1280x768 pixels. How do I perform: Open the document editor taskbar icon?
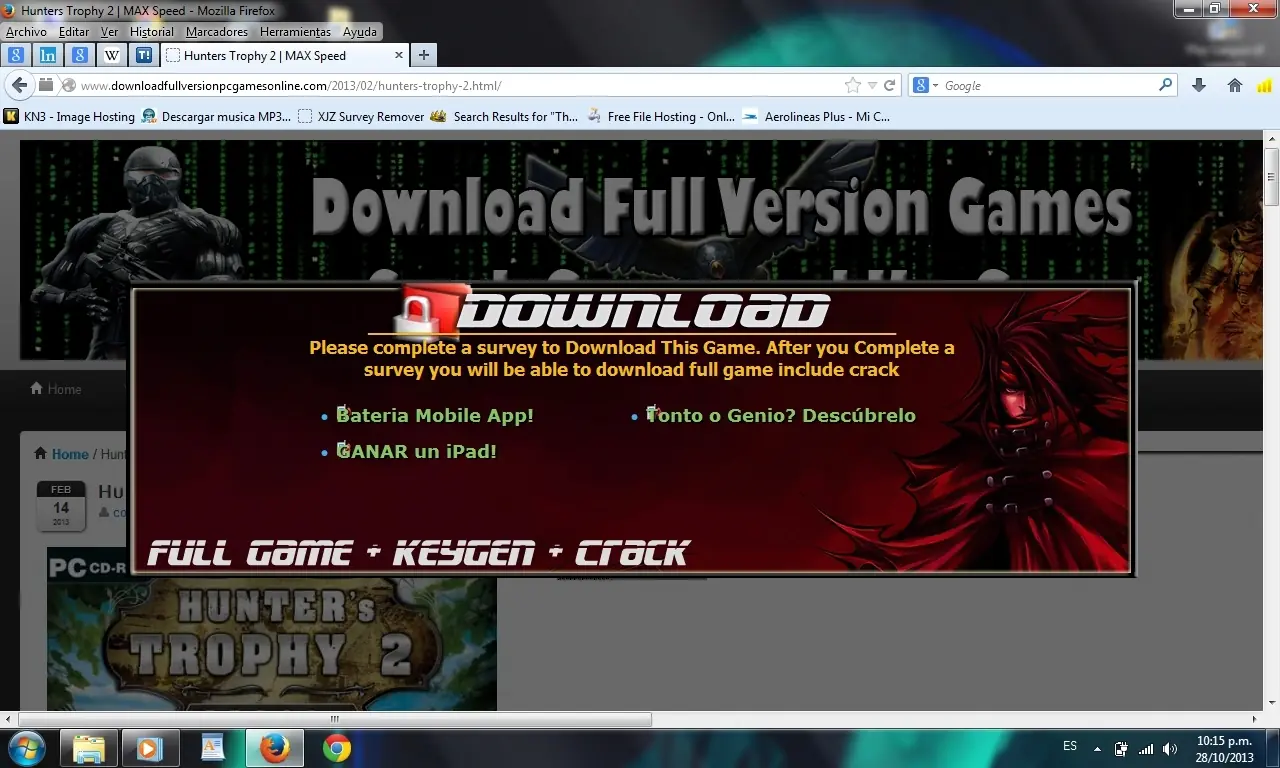click(212, 747)
